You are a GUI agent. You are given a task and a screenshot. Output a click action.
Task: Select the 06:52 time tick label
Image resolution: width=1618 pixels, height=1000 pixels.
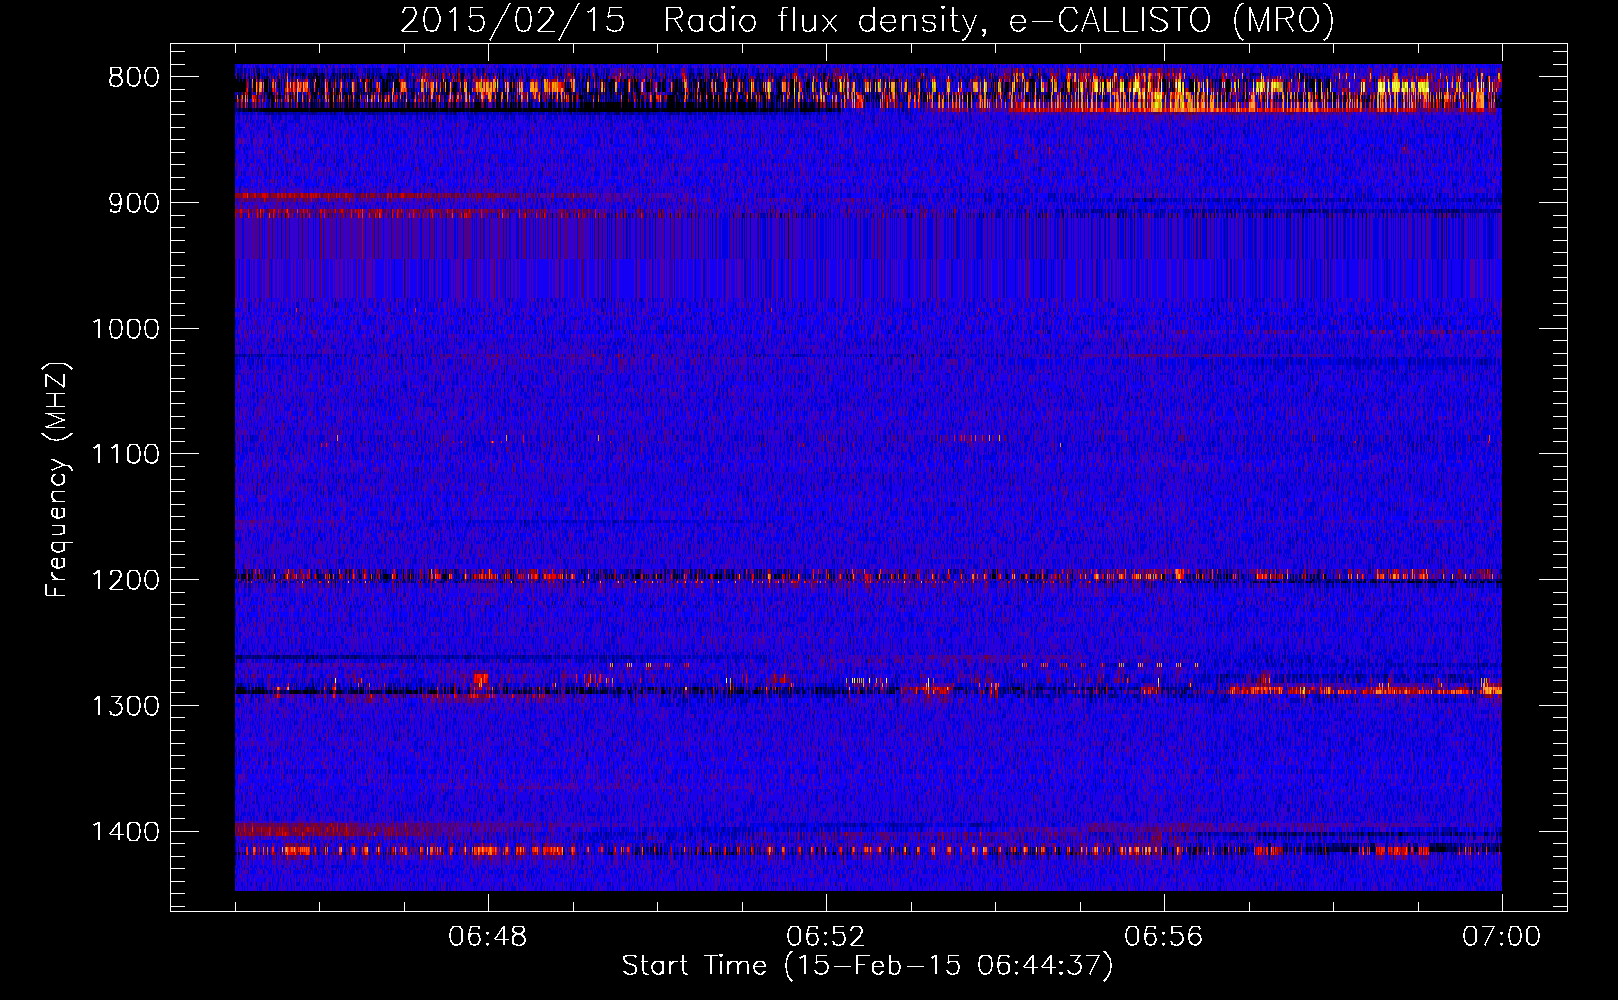pos(826,937)
